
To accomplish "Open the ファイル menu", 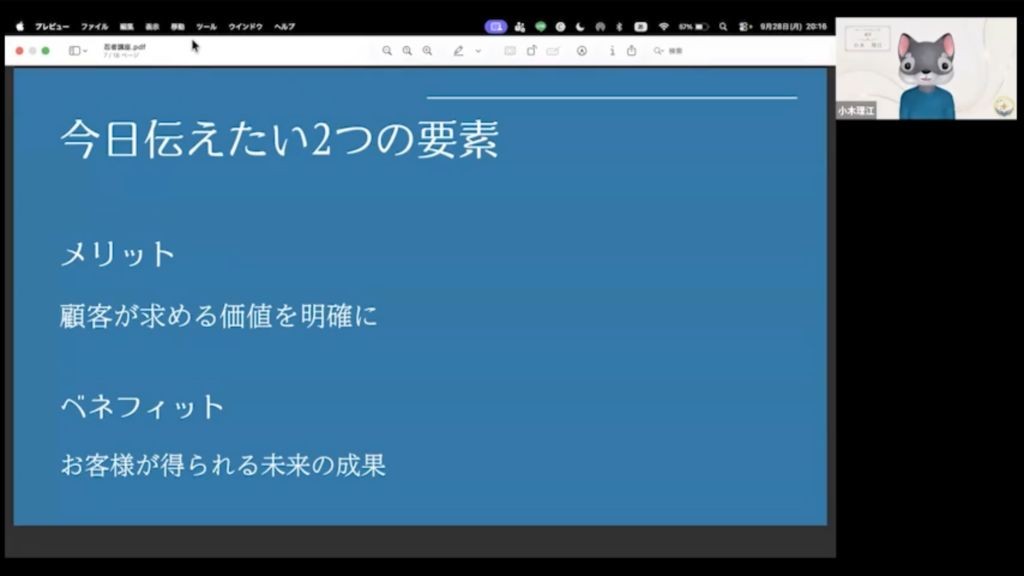I will click(95, 27).
